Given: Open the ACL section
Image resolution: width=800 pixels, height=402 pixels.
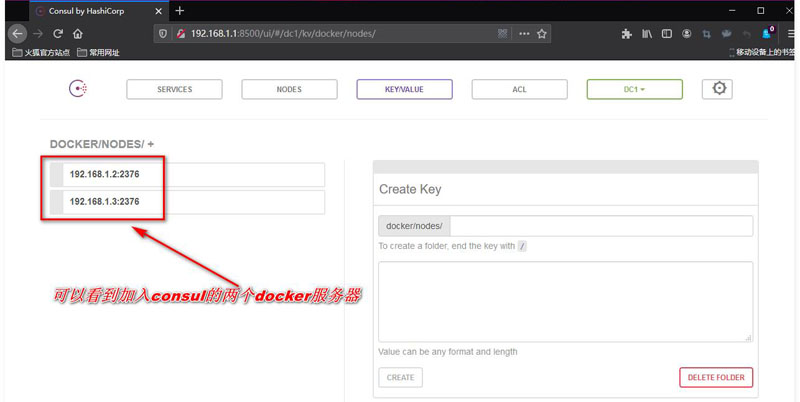Looking at the screenshot, I should [x=519, y=89].
